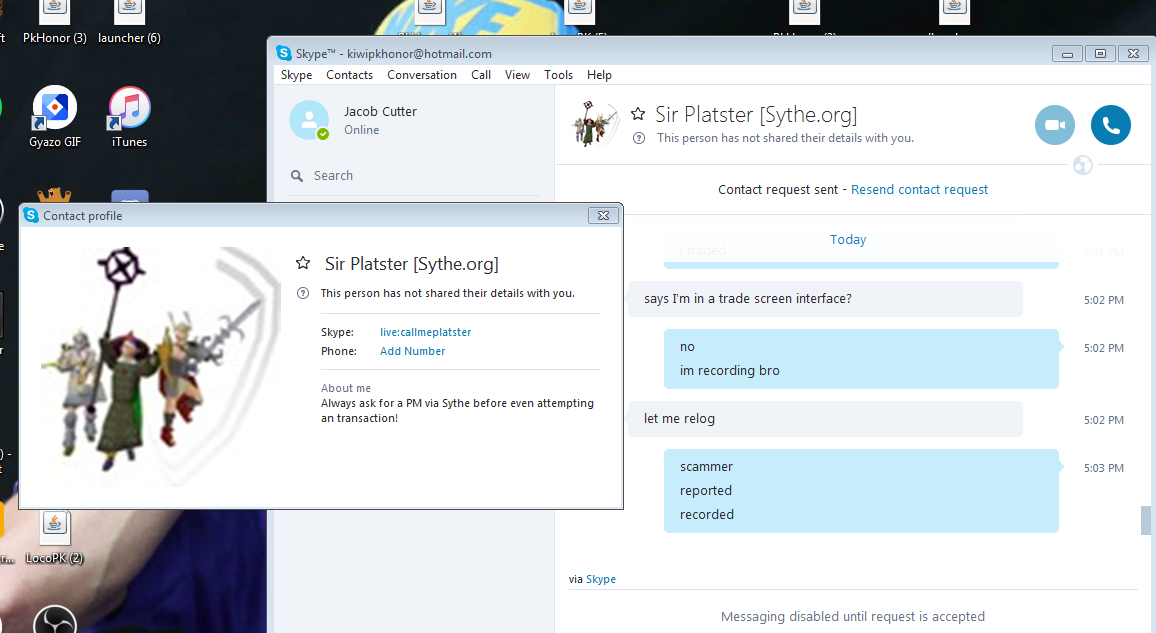
Task: Close the Contact profile window
Action: pos(603,215)
